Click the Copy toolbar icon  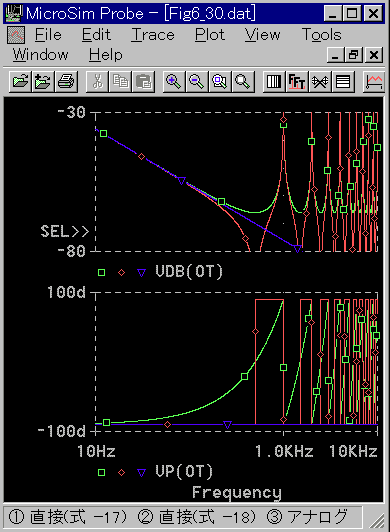(x=120, y=81)
